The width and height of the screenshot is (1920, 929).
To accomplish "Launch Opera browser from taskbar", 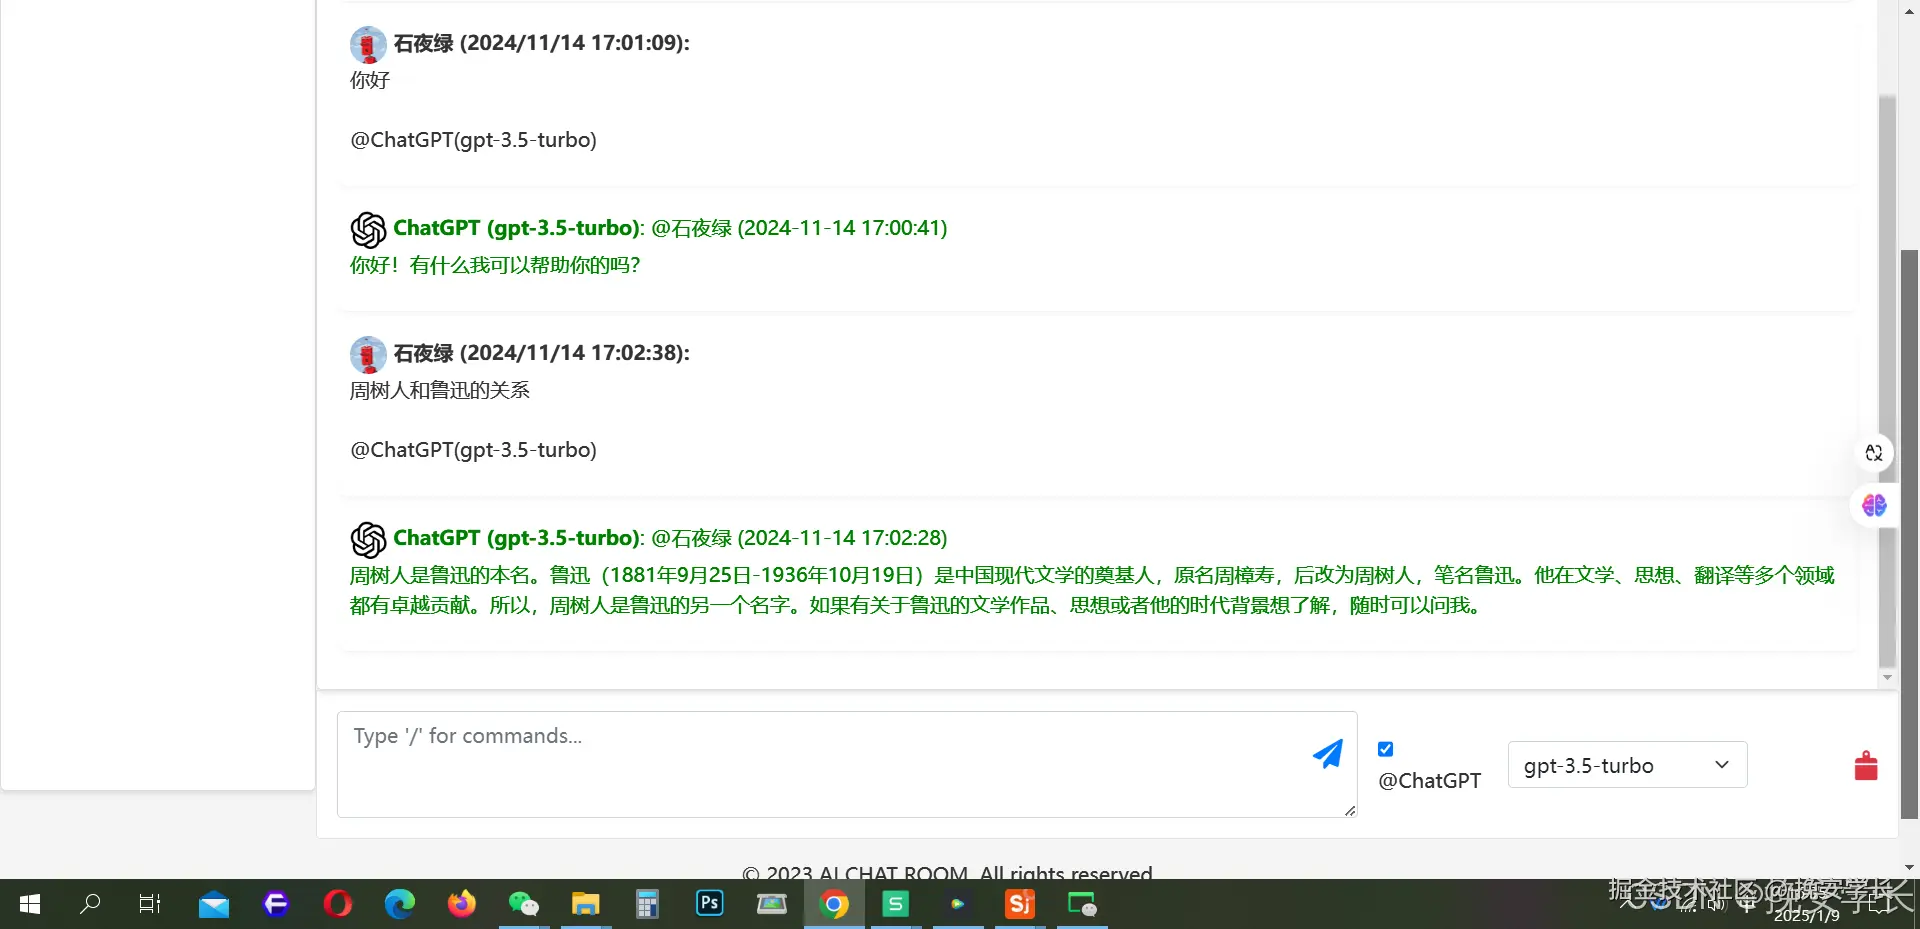I will pos(337,905).
